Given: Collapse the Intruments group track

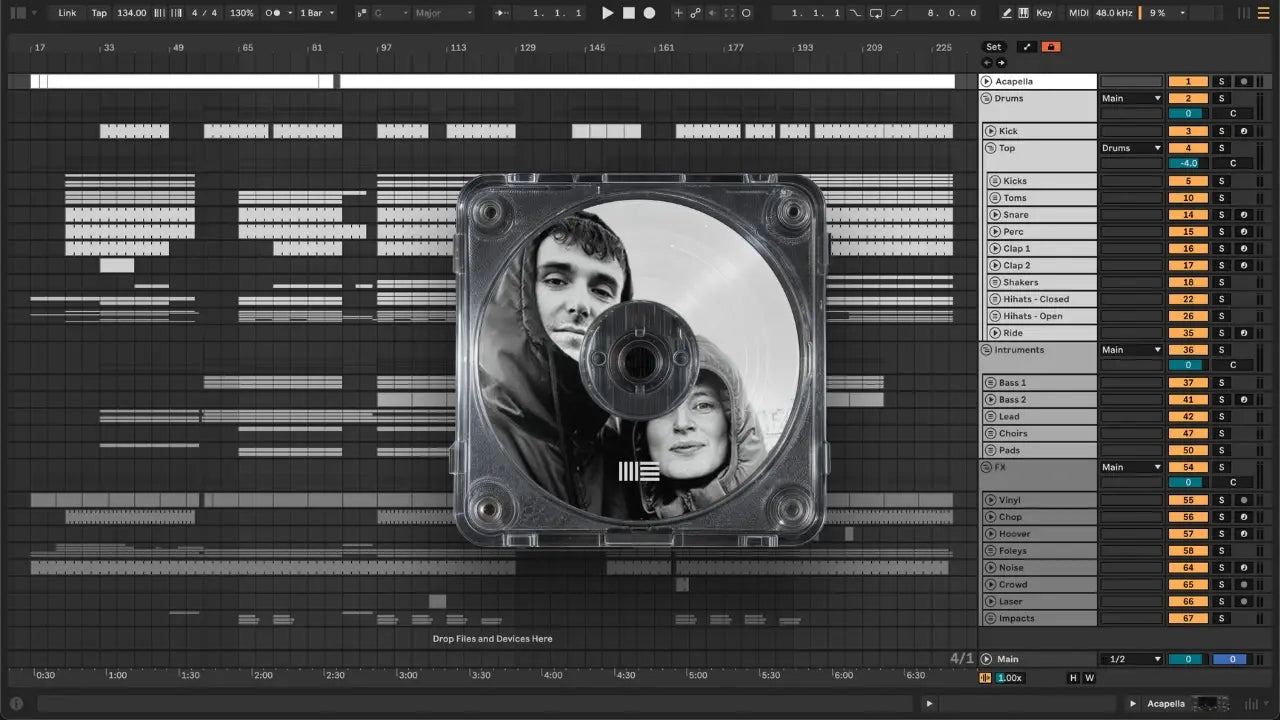Looking at the screenshot, I should pos(986,350).
